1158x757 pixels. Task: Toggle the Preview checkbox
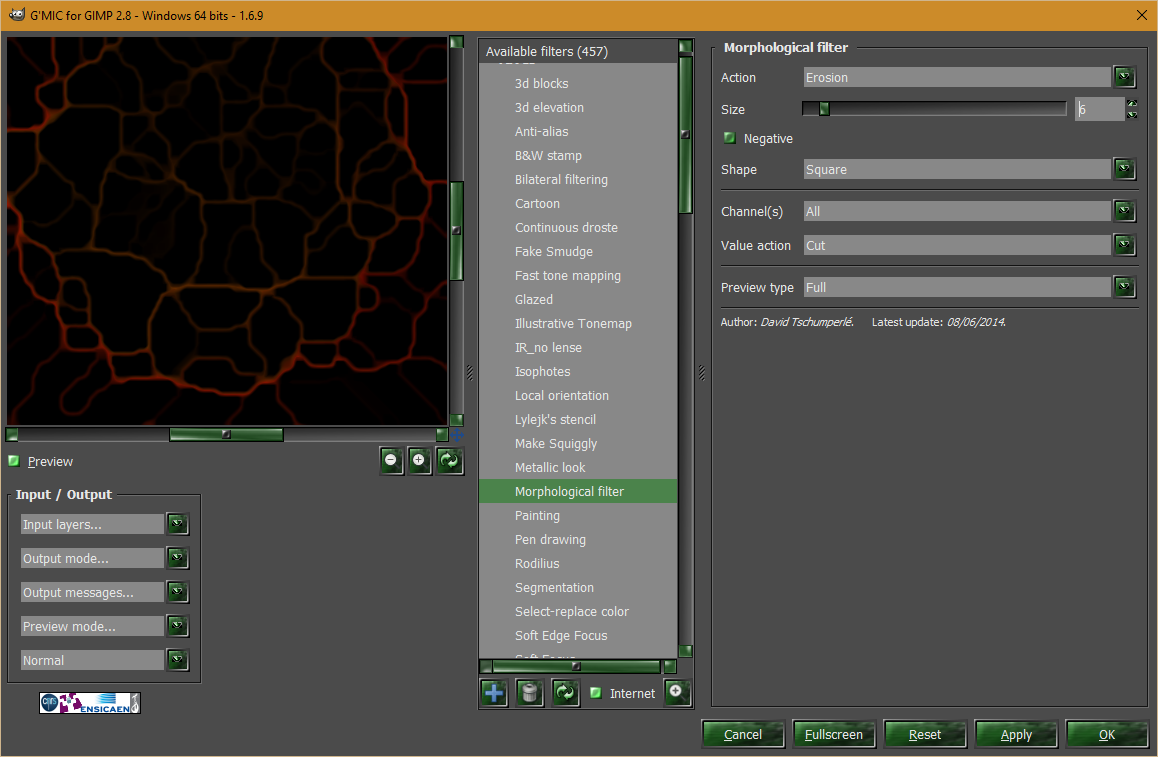coord(14,461)
